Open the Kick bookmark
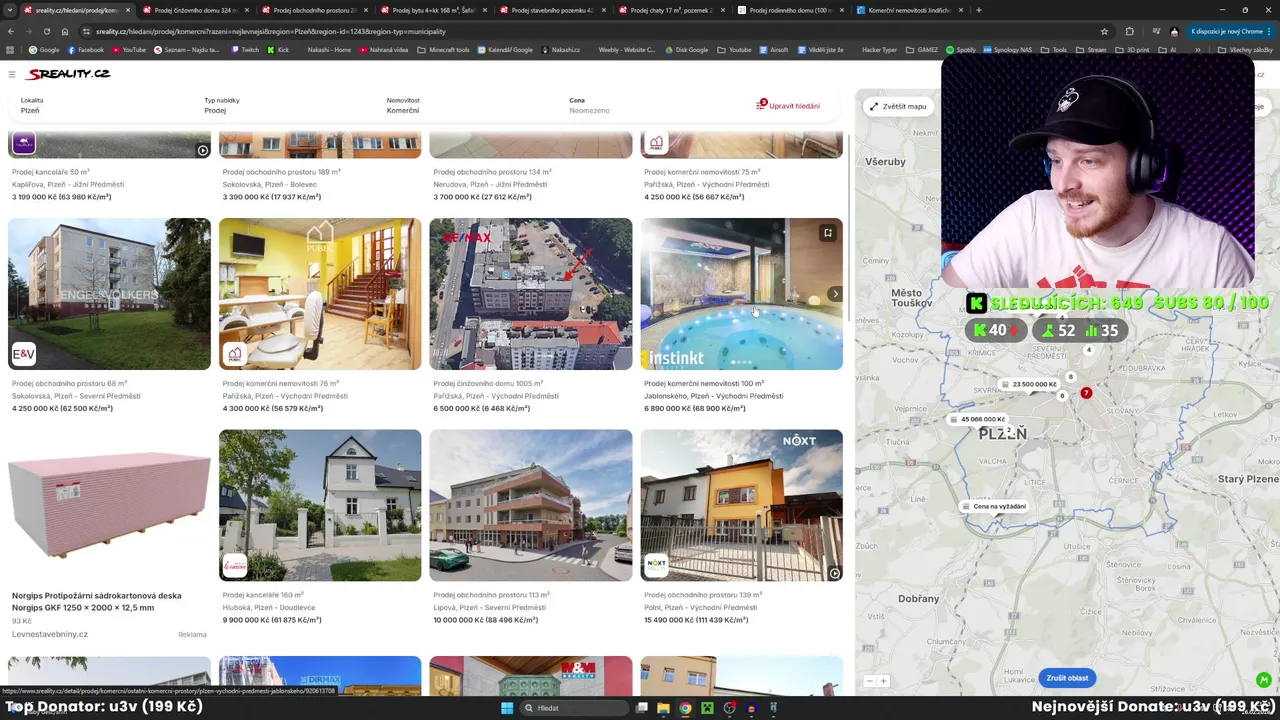The height and width of the screenshot is (720, 1280). (x=279, y=50)
